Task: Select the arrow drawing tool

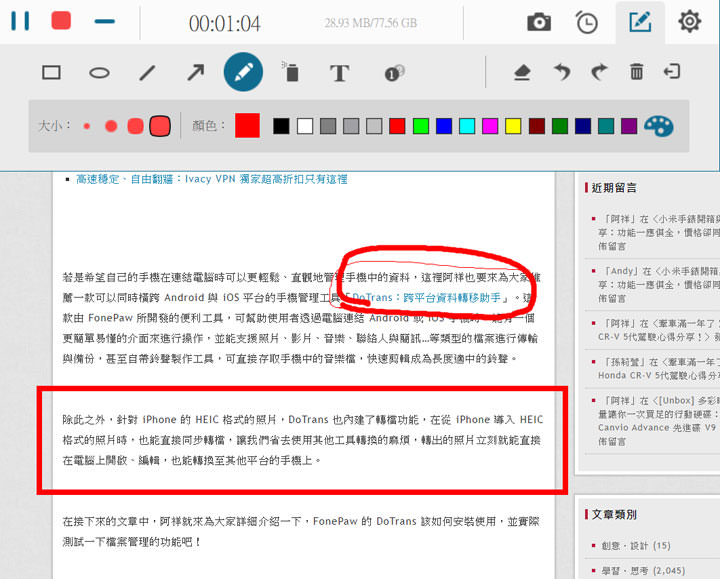Action: [x=196, y=73]
